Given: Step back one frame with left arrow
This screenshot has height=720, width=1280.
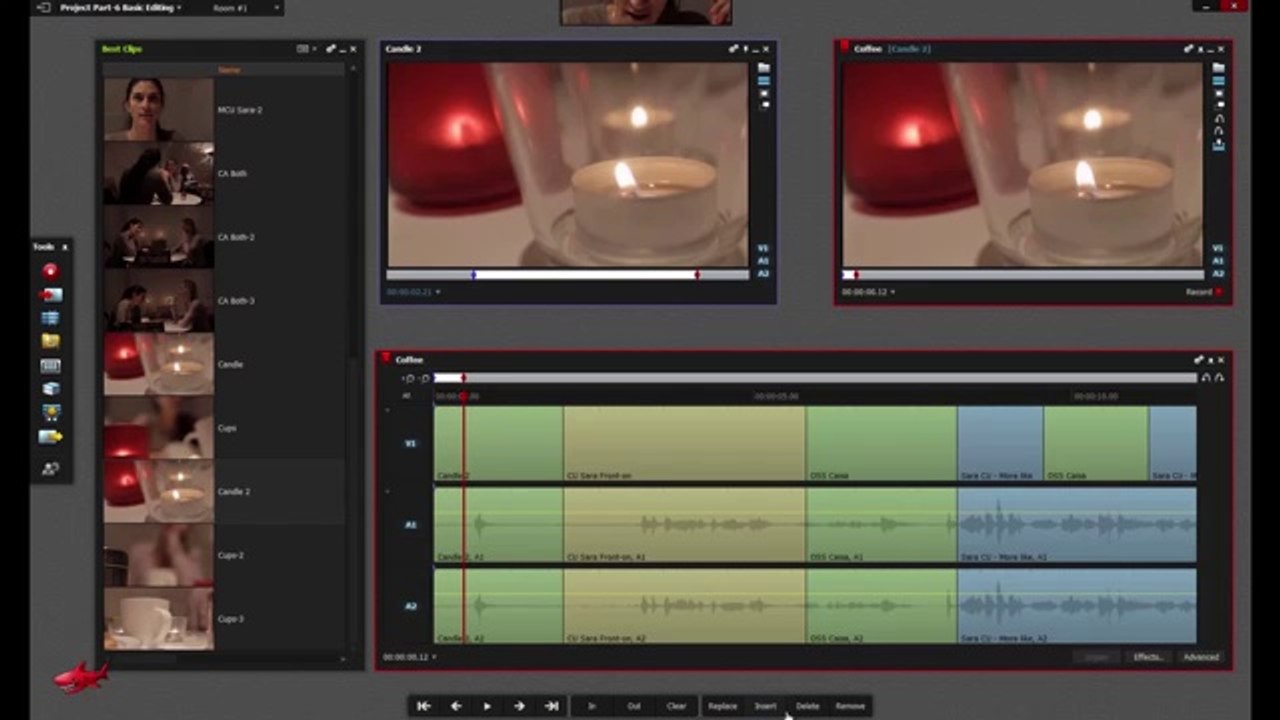Looking at the screenshot, I should tap(456, 706).
